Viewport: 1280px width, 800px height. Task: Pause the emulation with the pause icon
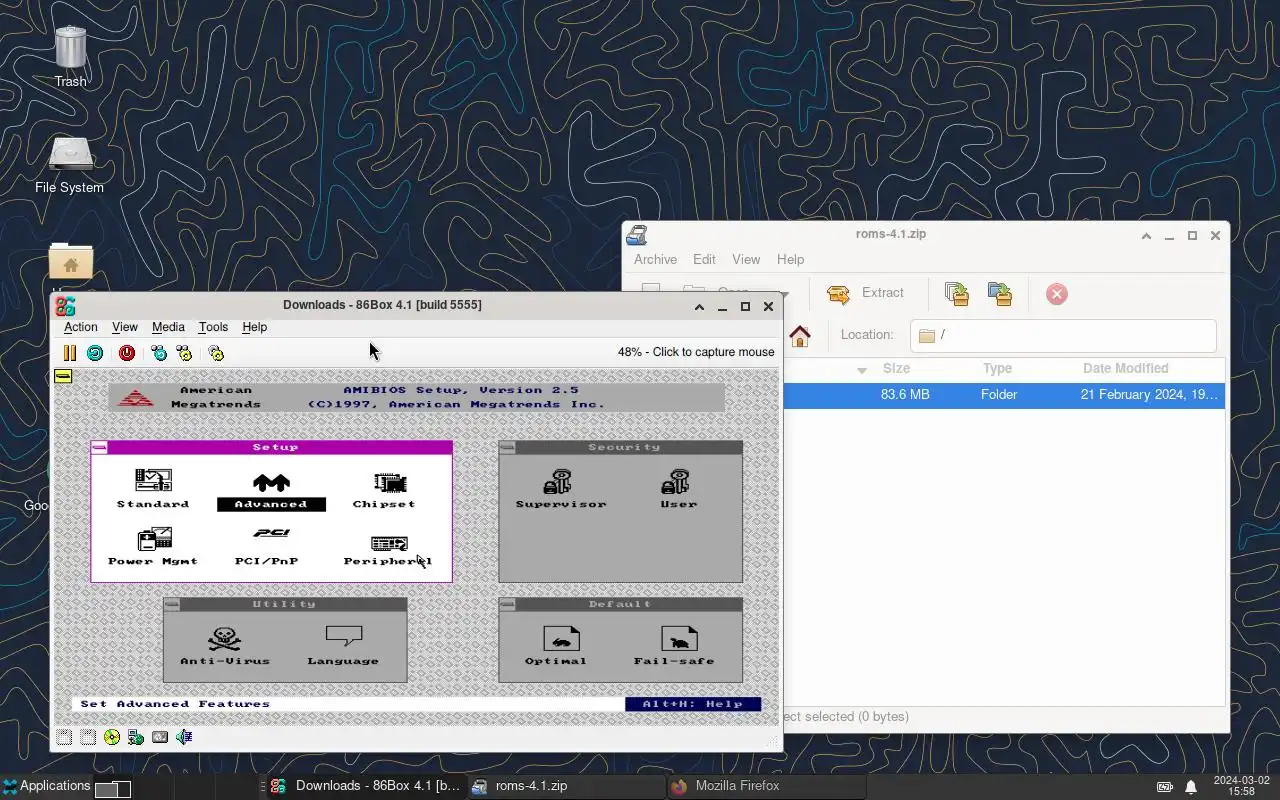click(x=69, y=353)
